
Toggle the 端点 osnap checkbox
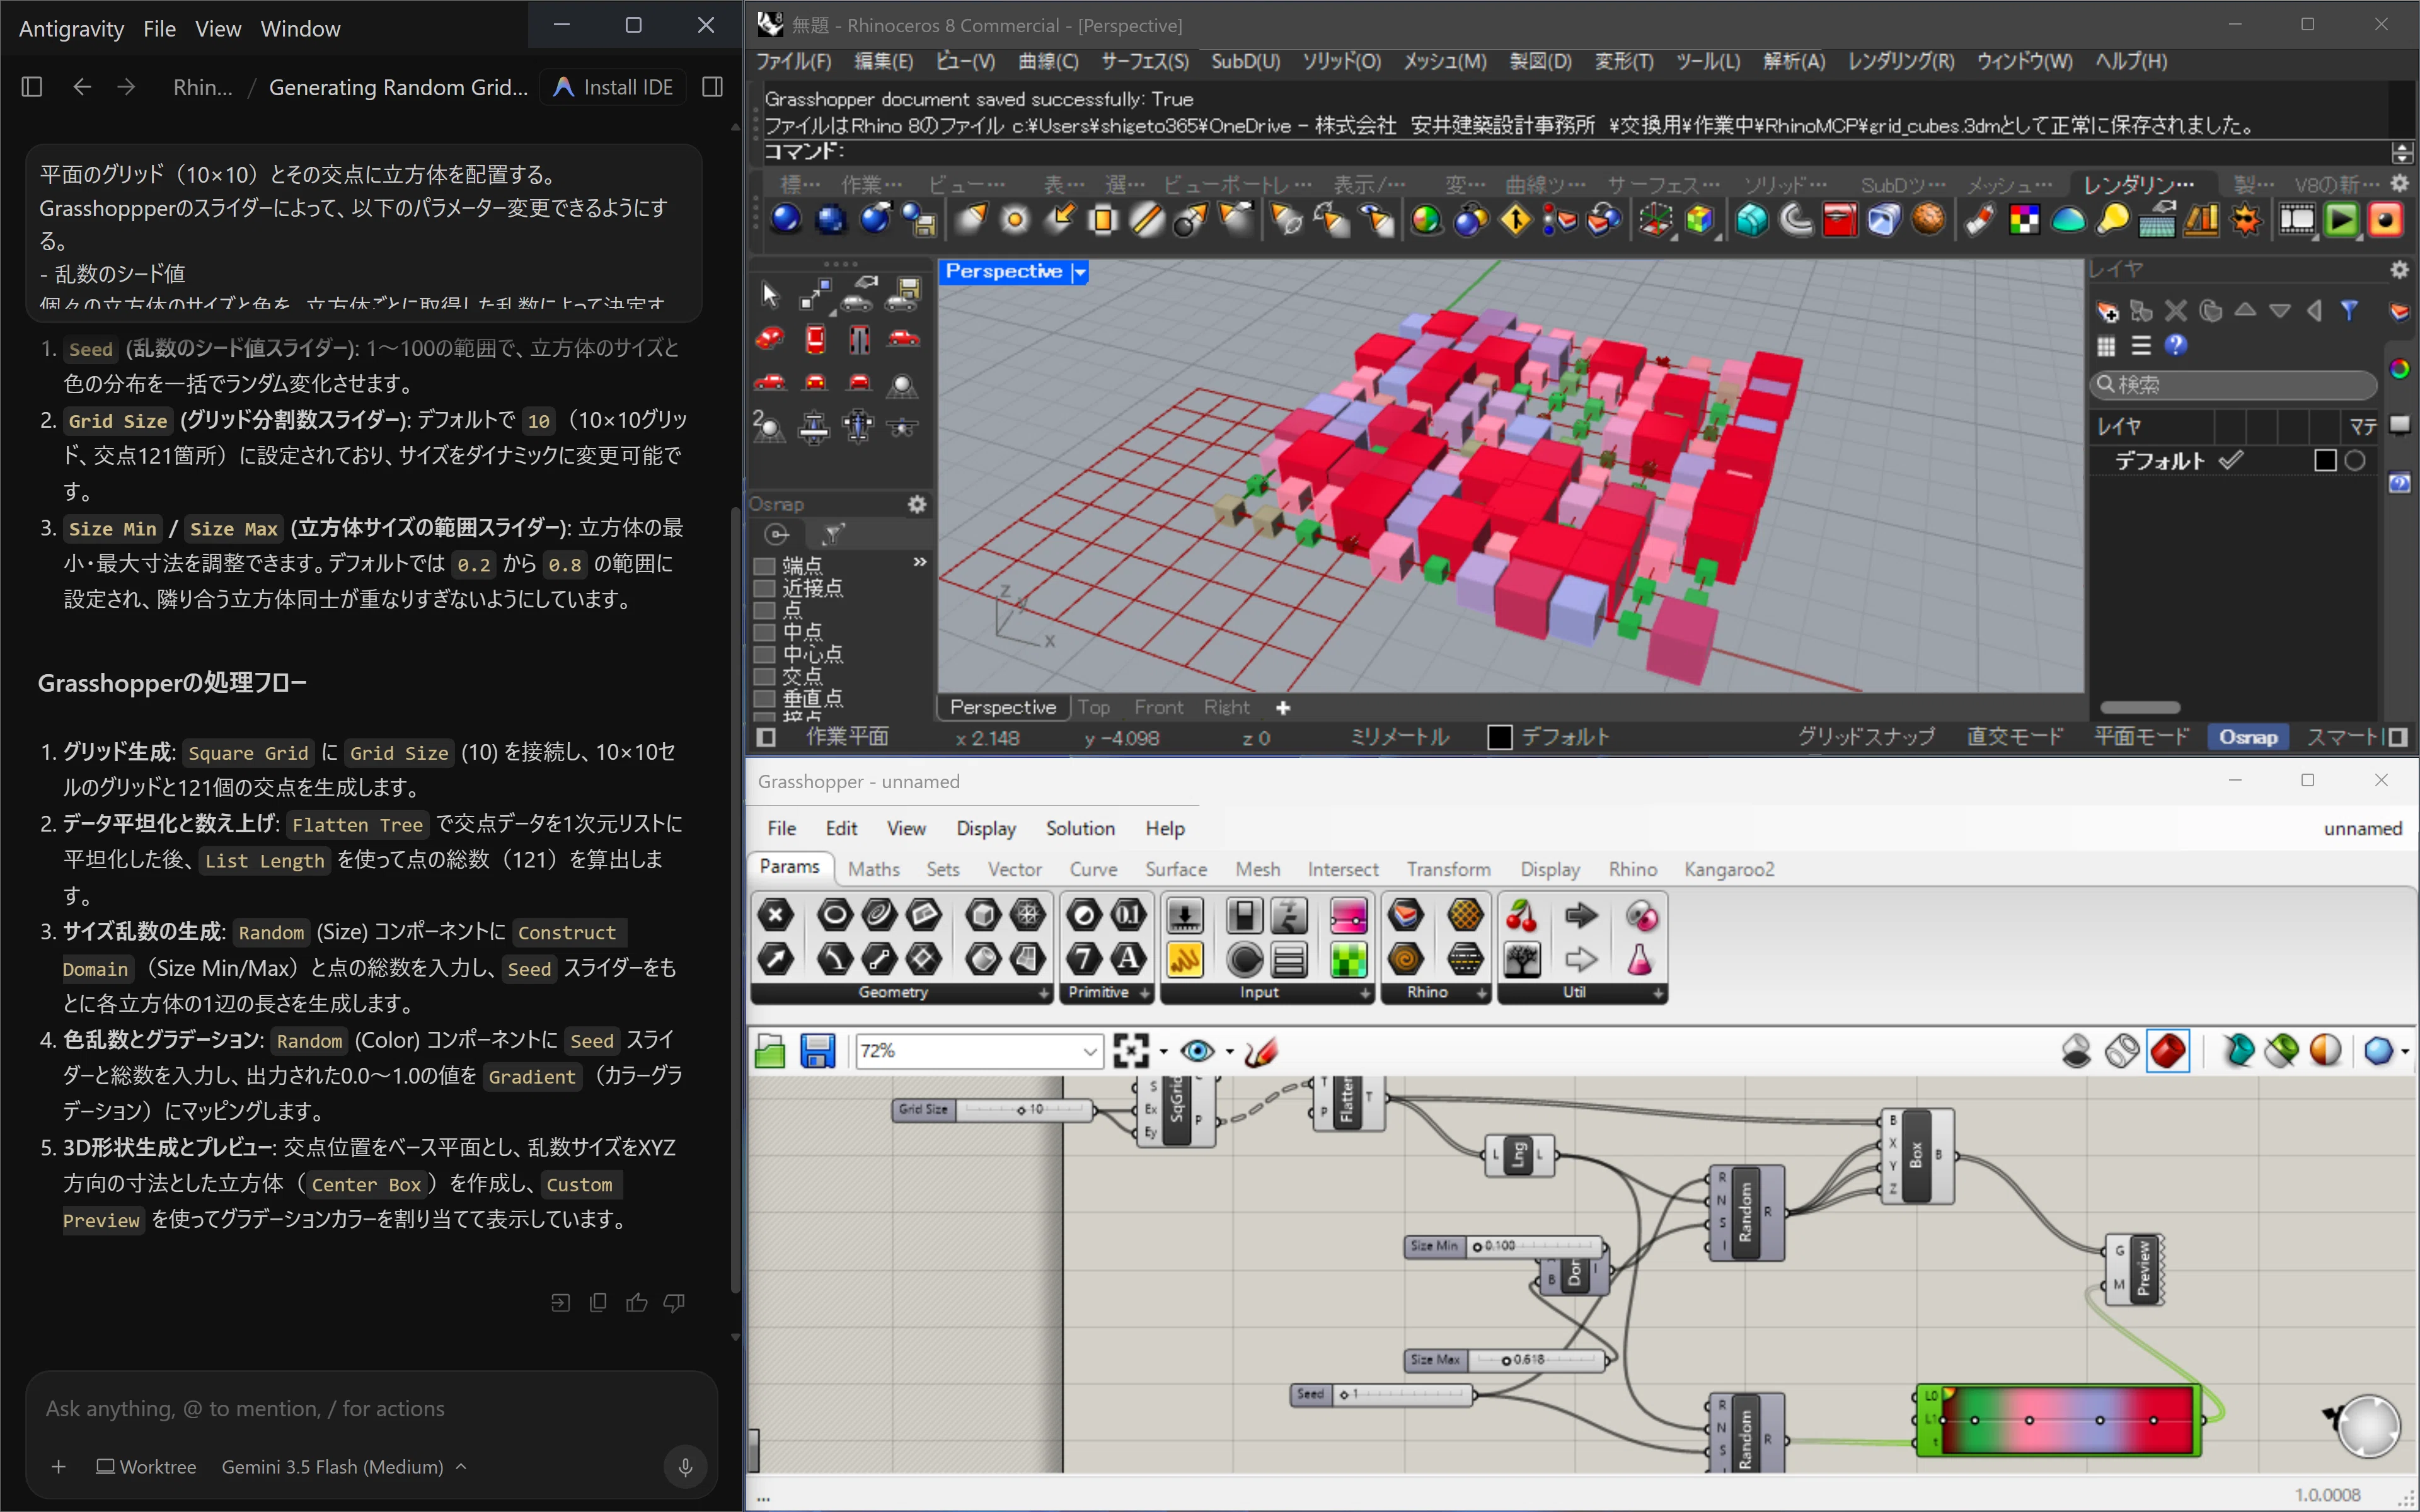[764, 566]
